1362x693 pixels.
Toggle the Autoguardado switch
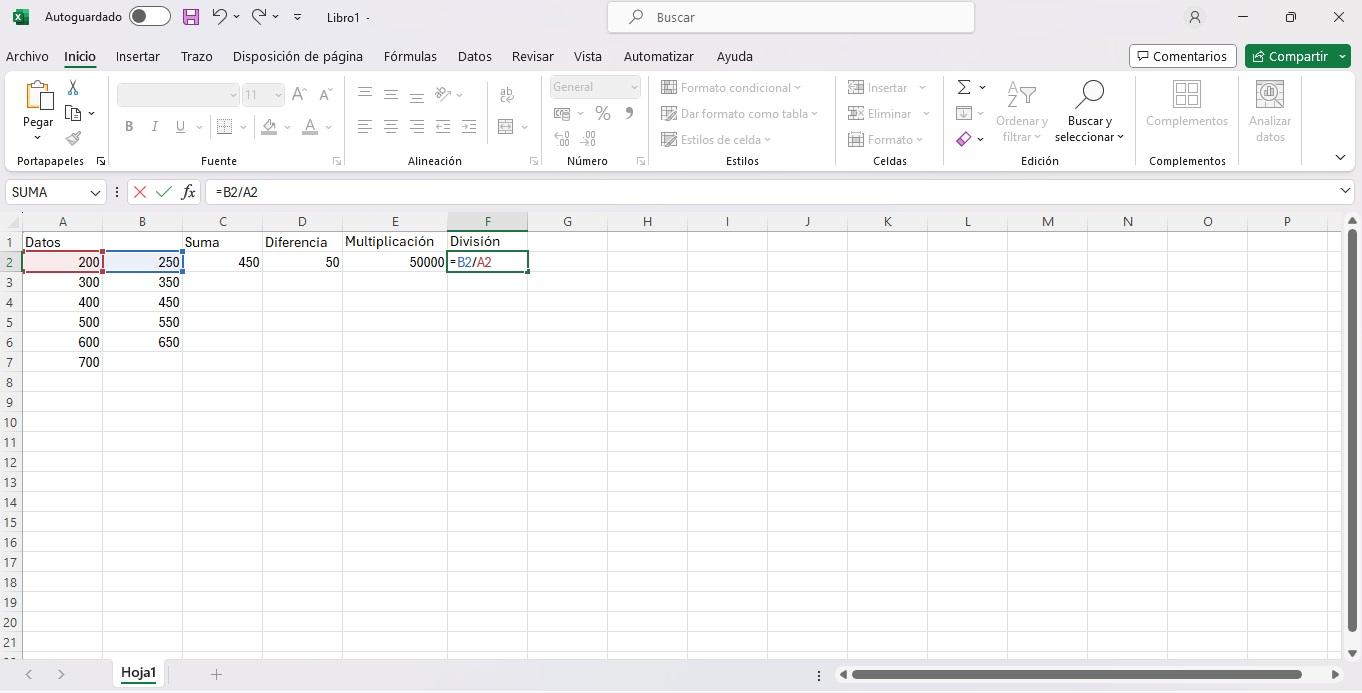[x=149, y=17]
